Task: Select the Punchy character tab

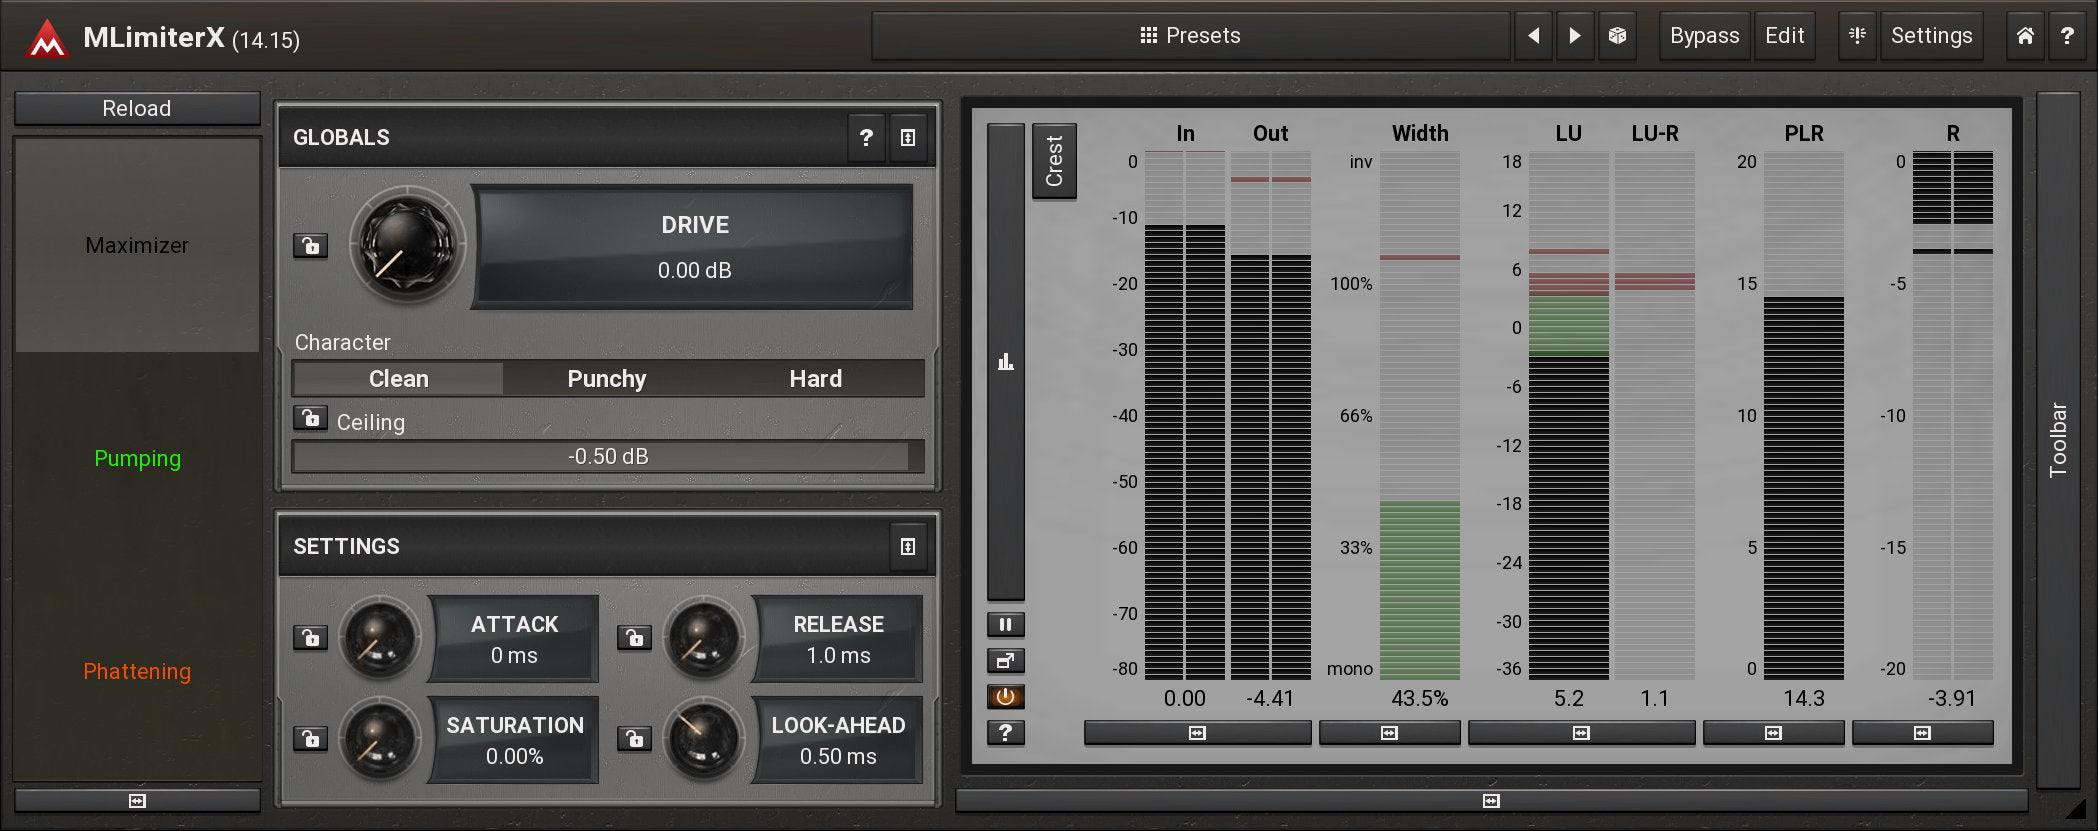Action: coord(607,379)
